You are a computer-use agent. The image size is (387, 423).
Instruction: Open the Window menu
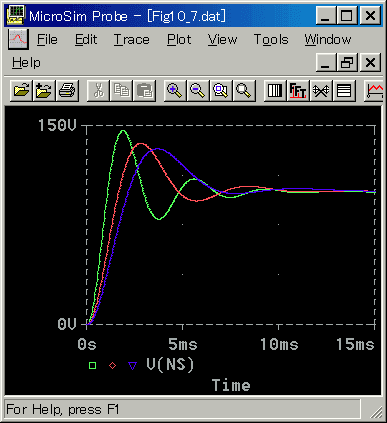coord(328,40)
